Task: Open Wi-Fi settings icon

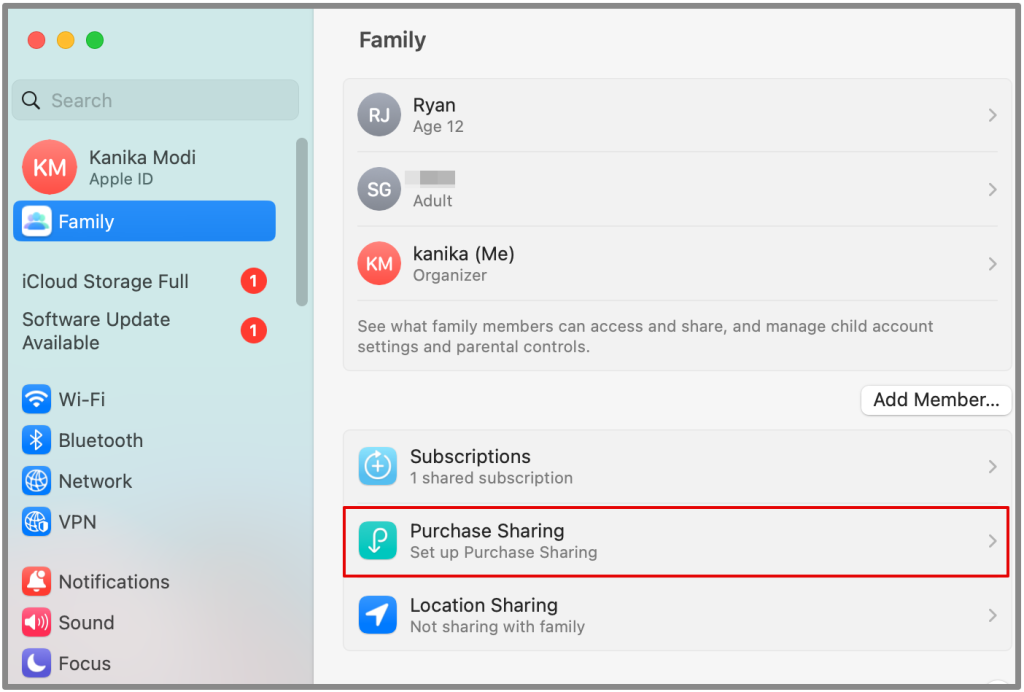Action: (37, 399)
